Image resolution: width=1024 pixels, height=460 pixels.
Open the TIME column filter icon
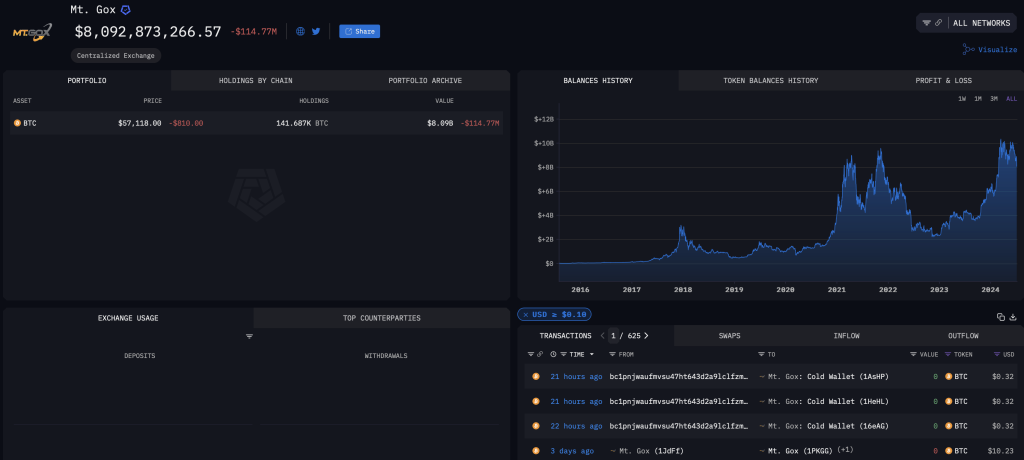563,354
